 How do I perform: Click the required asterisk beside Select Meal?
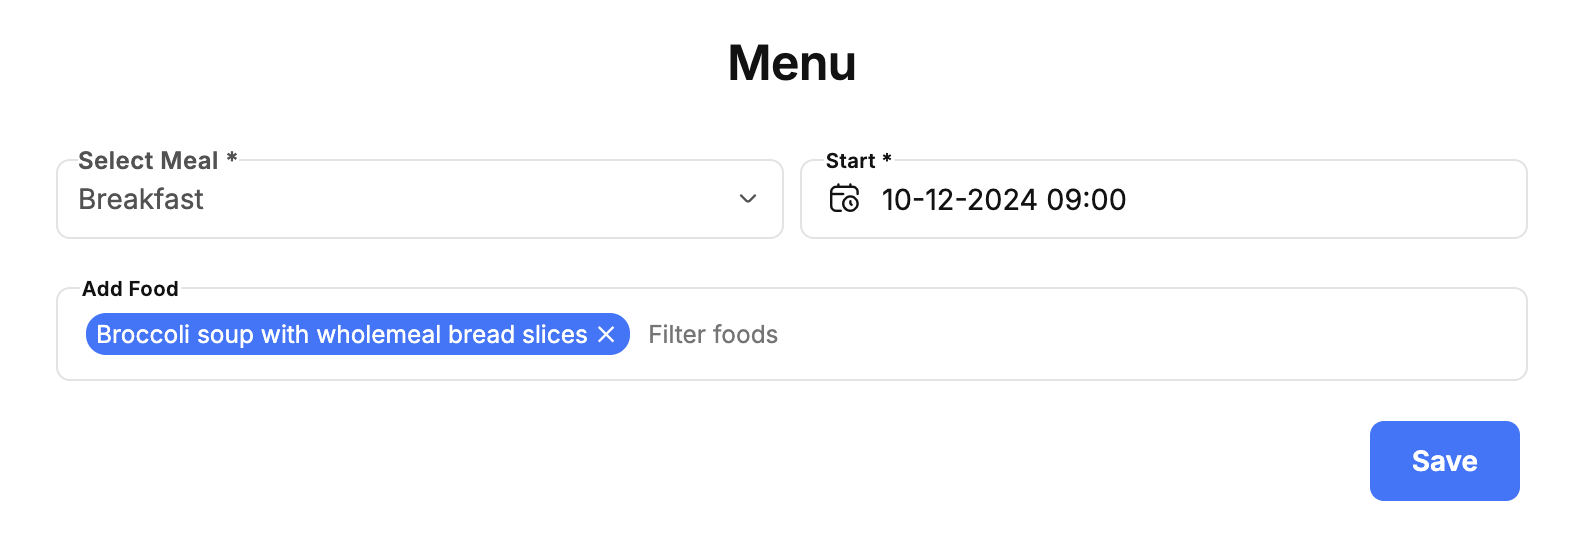232,158
